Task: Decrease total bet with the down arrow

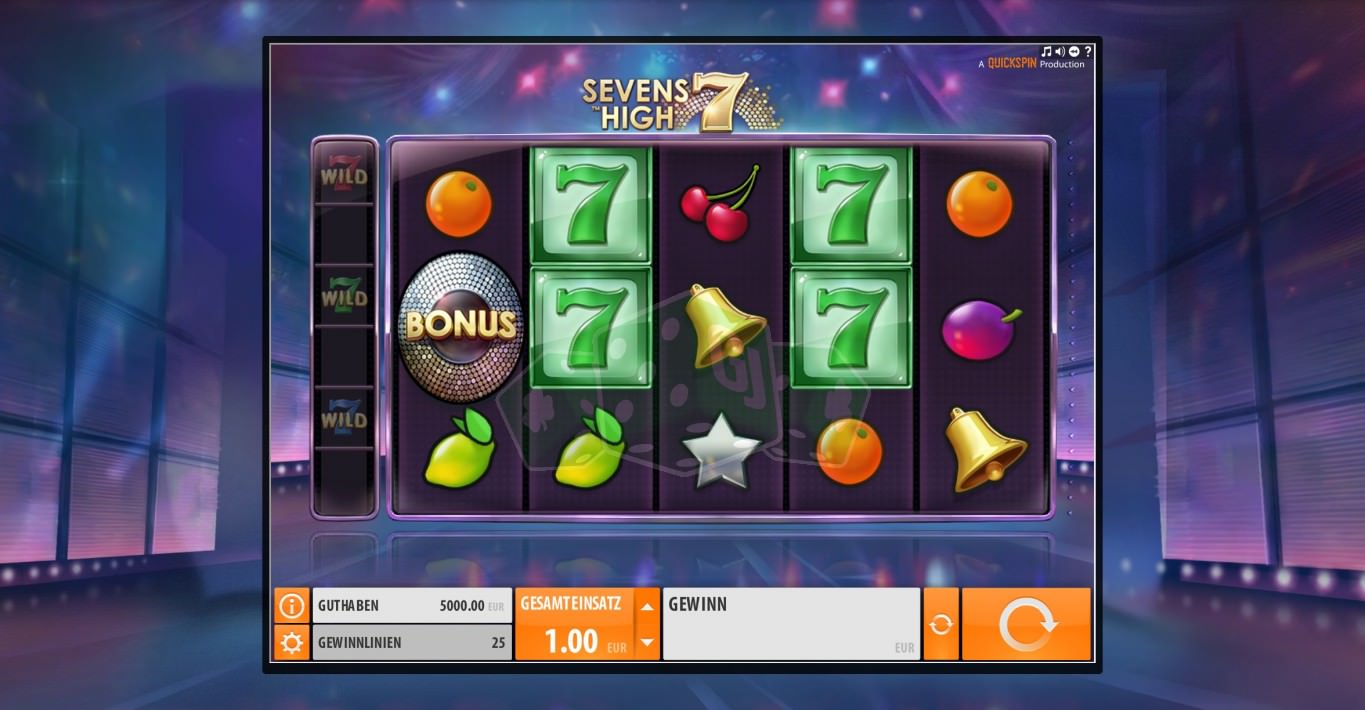Action: pyautogui.click(x=648, y=642)
